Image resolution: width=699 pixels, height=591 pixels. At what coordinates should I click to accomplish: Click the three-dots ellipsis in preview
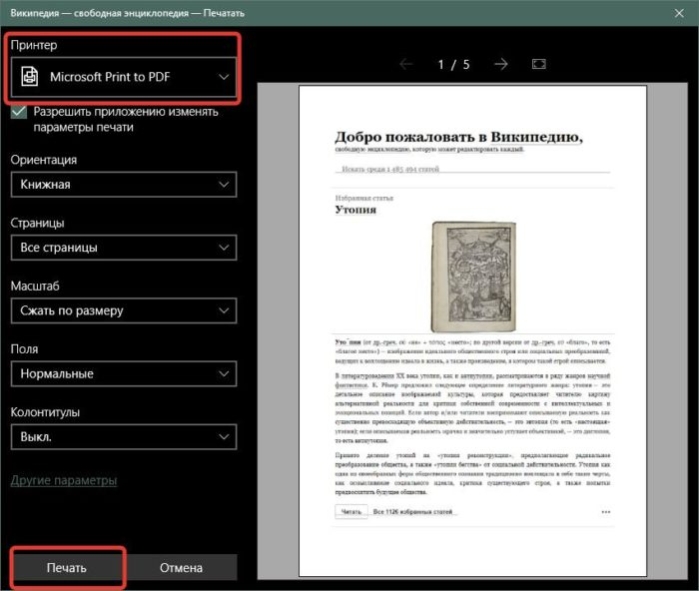pyautogui.click(x=605, y=512)
